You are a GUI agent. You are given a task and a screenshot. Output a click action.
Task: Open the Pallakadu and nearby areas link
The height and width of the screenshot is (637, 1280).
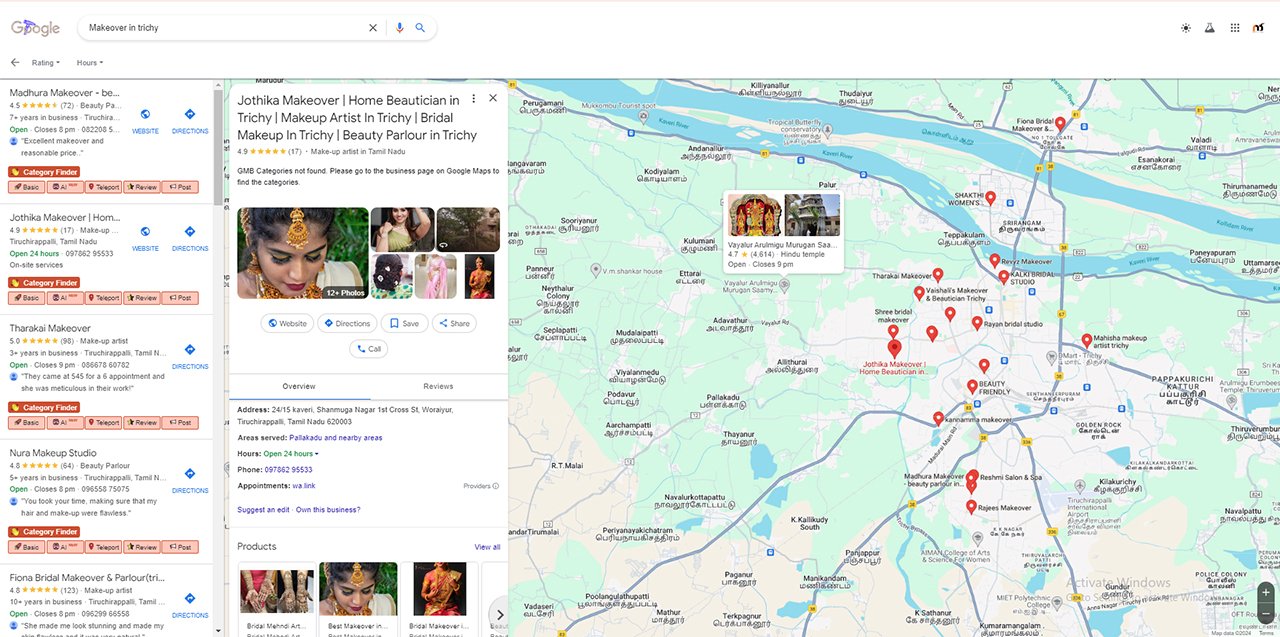[336, 438]
